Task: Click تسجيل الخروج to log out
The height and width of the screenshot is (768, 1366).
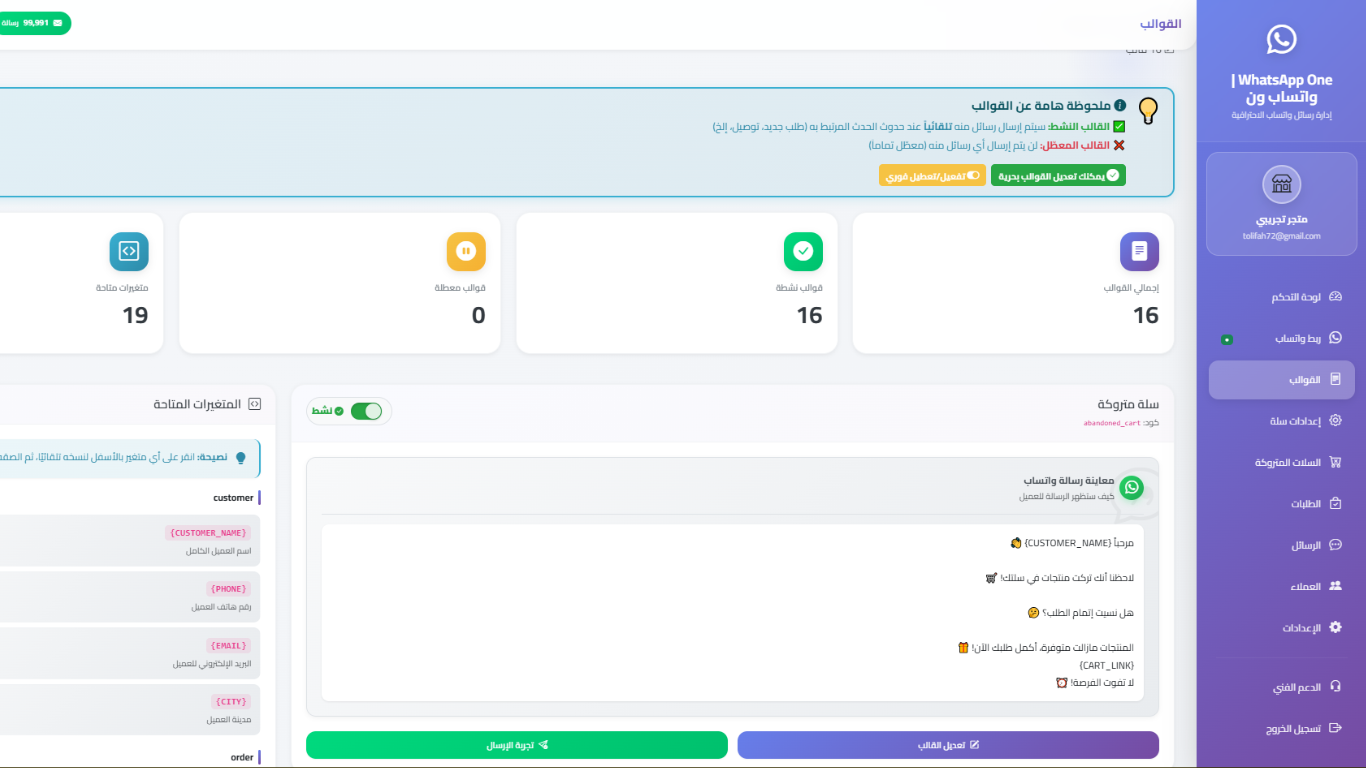Action: (1294, 728)
